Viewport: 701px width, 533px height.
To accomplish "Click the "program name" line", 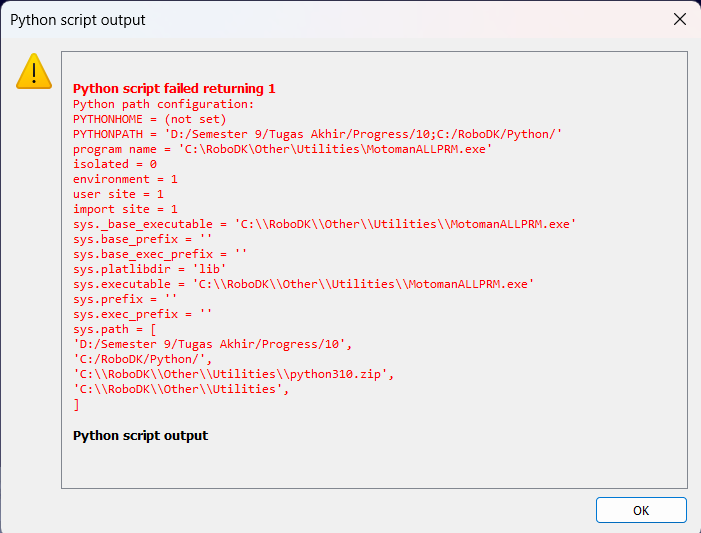I will [x=283, y=149].
